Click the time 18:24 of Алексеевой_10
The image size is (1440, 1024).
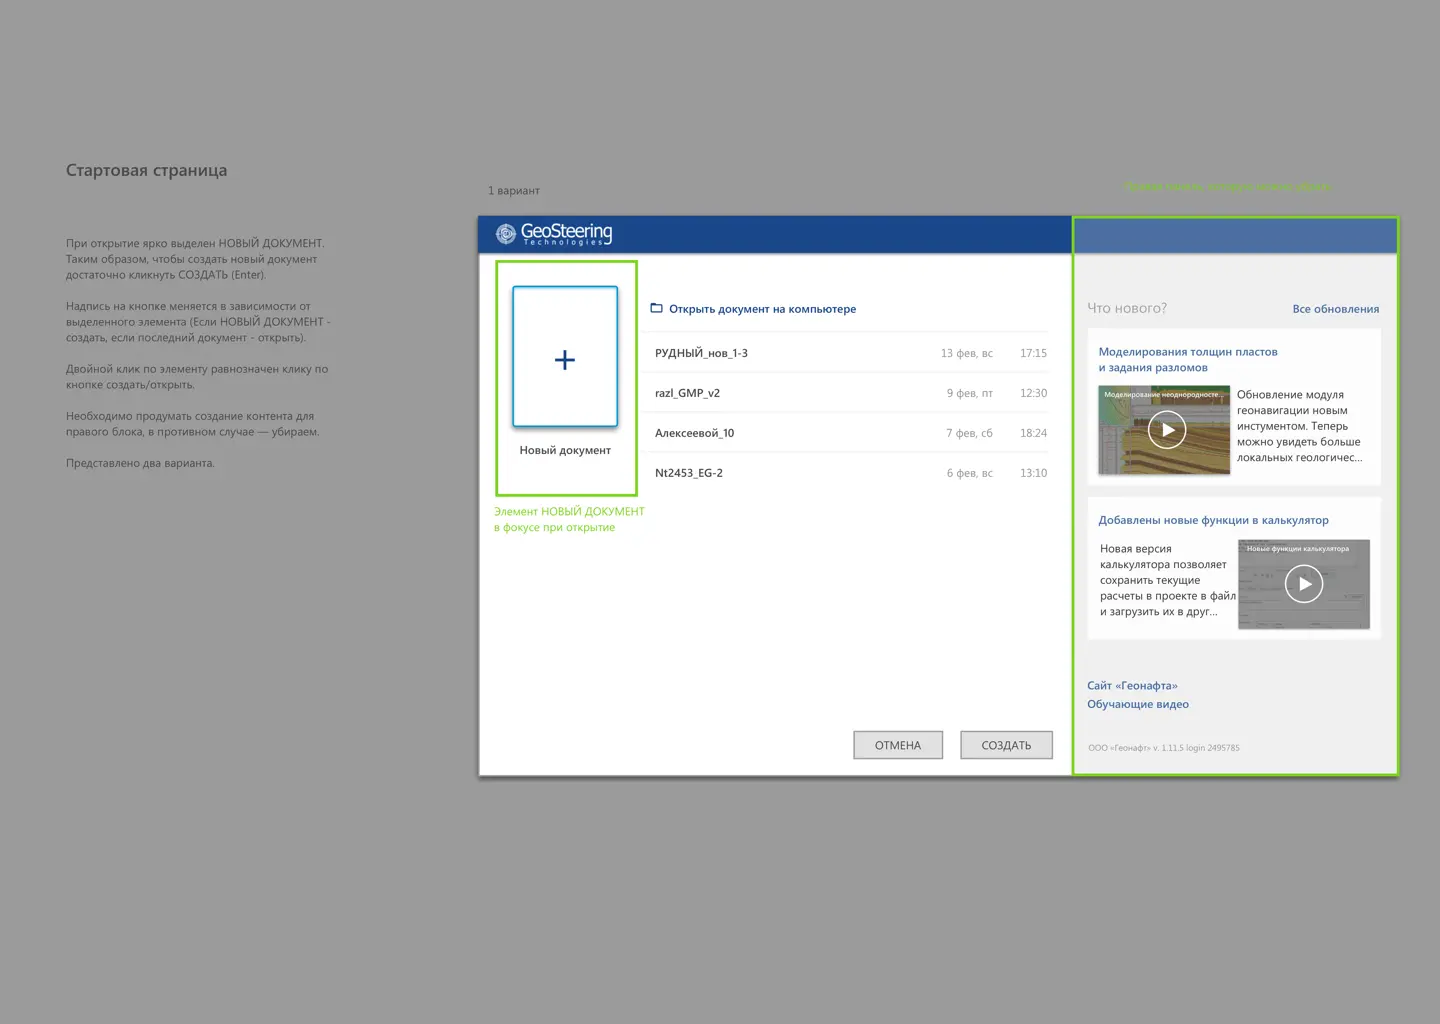(1033, 433)
